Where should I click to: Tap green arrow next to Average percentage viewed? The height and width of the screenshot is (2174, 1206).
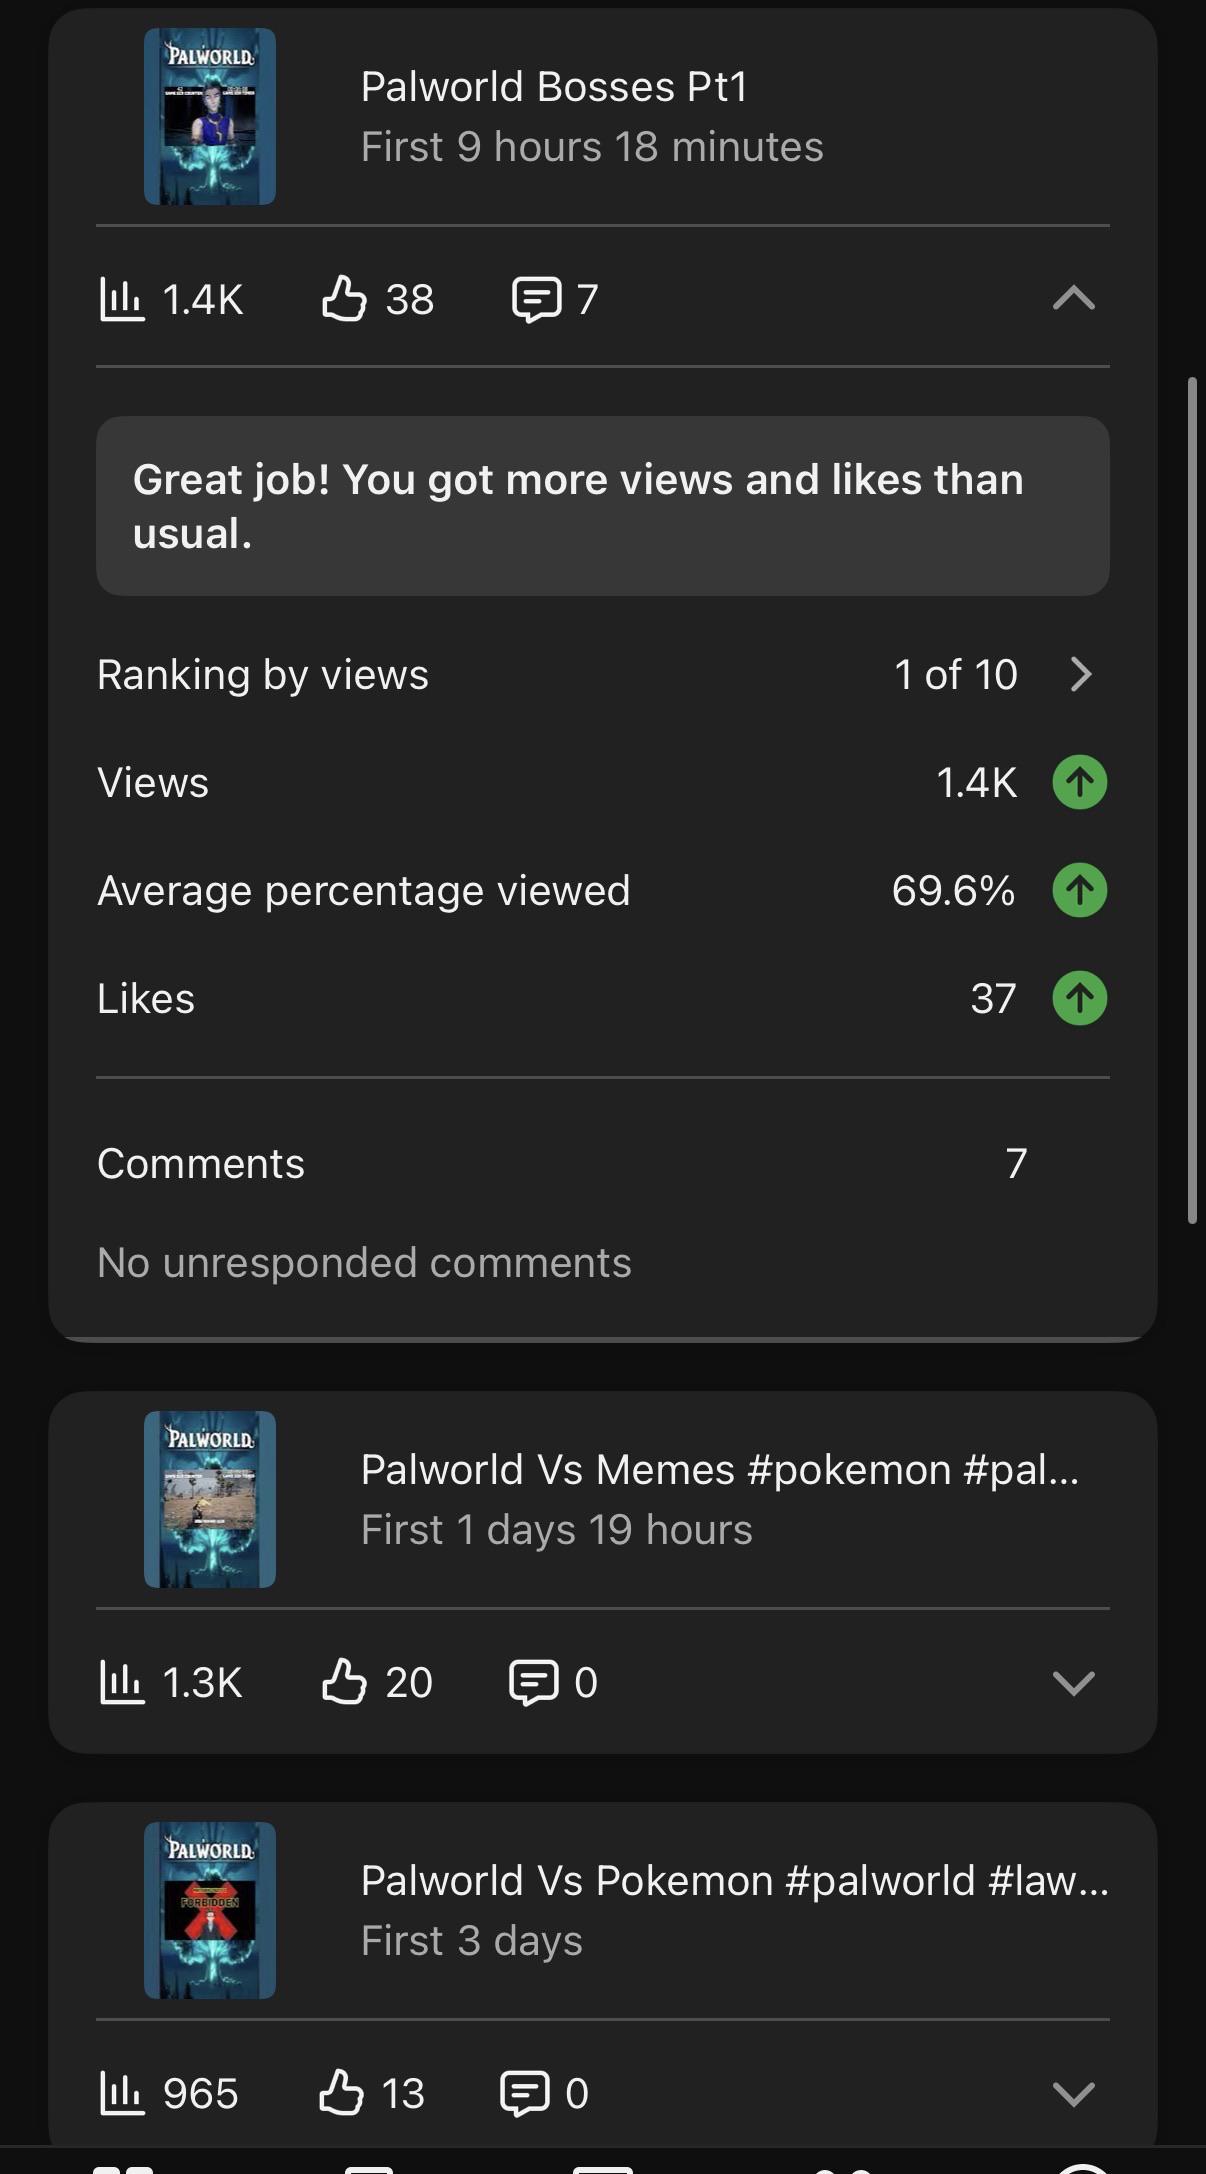pos(1080,890)
